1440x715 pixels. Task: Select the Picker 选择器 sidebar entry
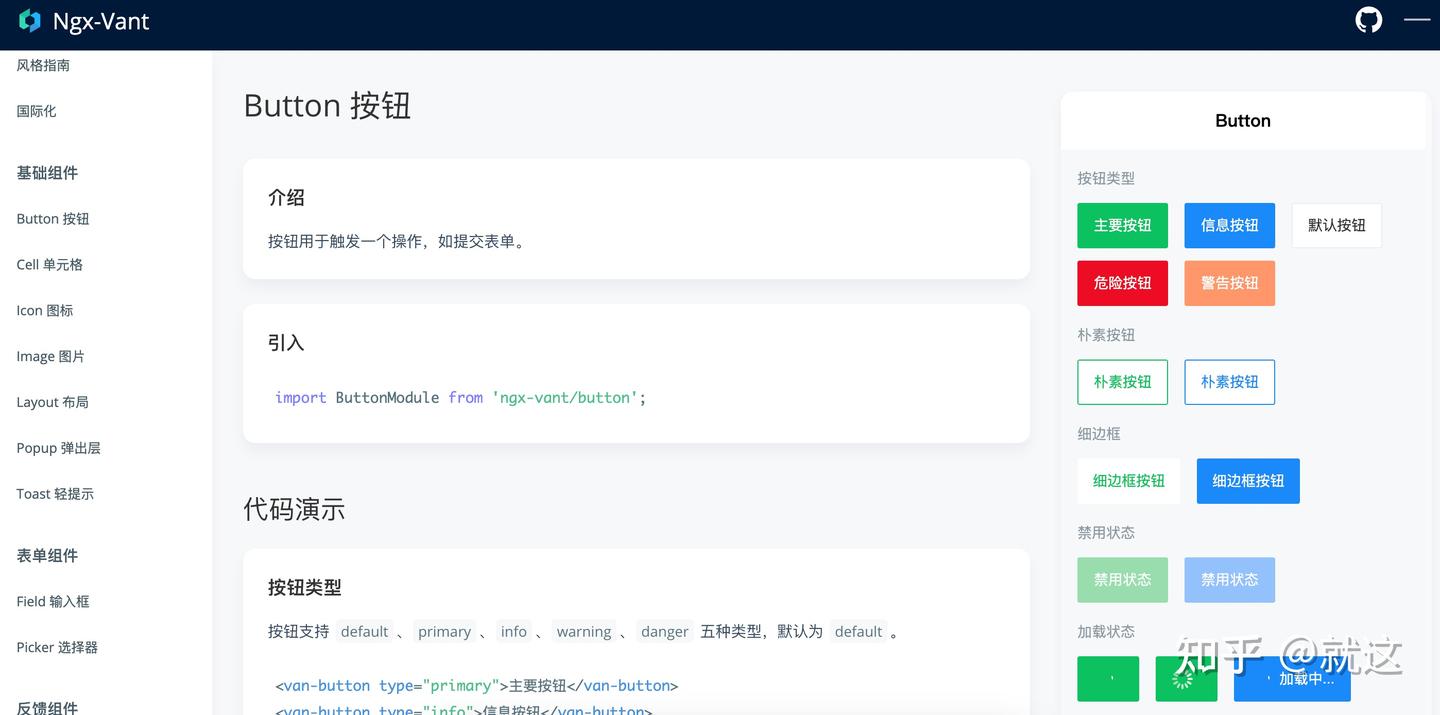coord(55,647)
